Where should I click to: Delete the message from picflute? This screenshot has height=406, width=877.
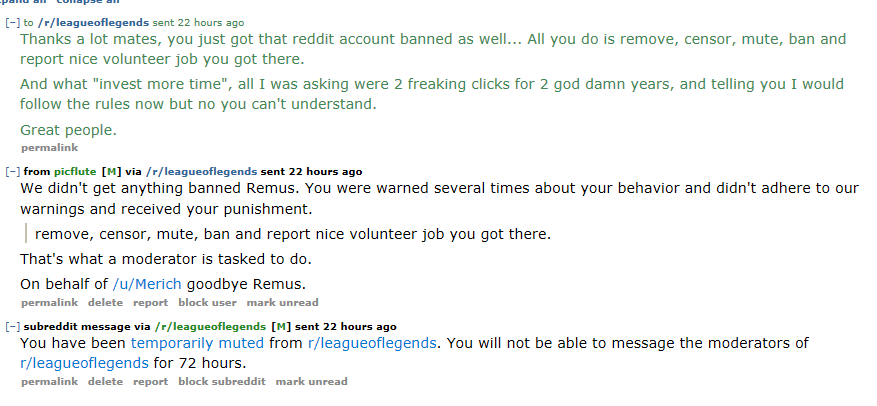click(105, 303)
